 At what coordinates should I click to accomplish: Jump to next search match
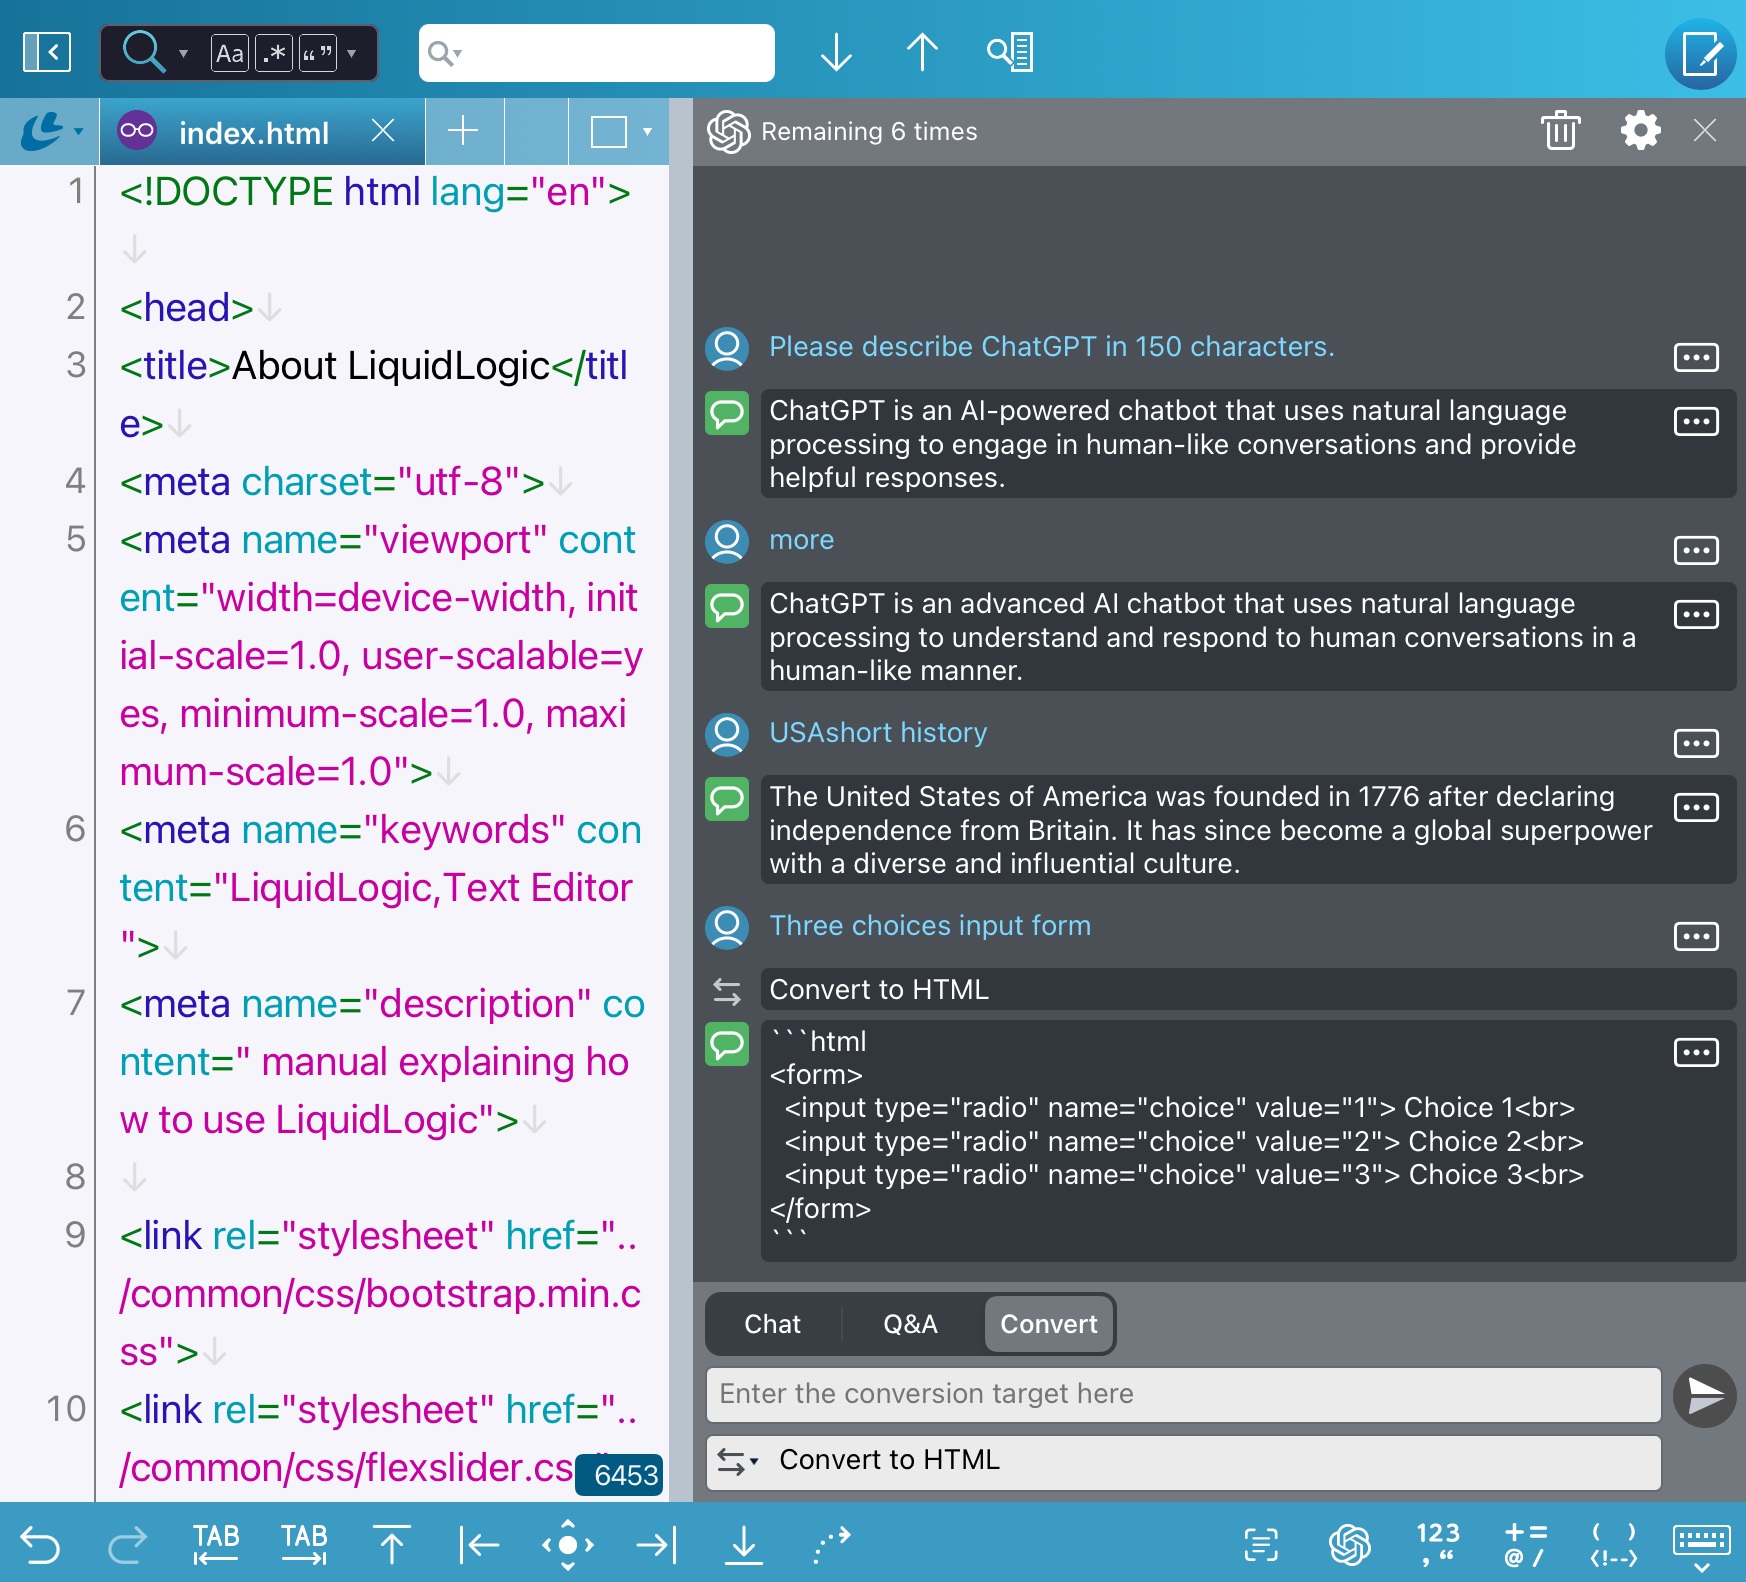[x=836, y=52]
